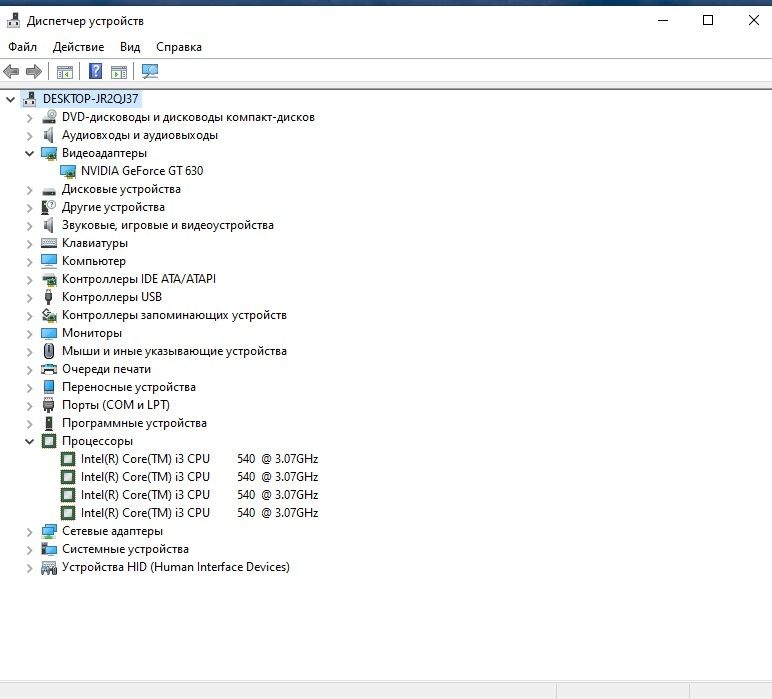Viewport: 772px width, 699px height.
Task: Select the first Intel Core i3 CPU entry
Action: pyautogui.click(x=199, y=459)
